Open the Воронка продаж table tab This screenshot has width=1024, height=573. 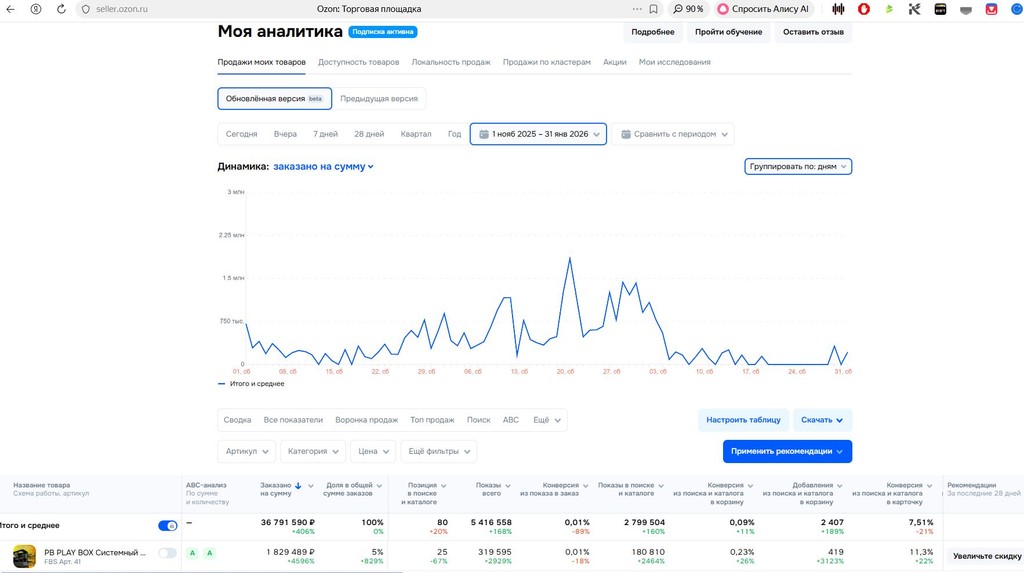(x=366, y=420)
